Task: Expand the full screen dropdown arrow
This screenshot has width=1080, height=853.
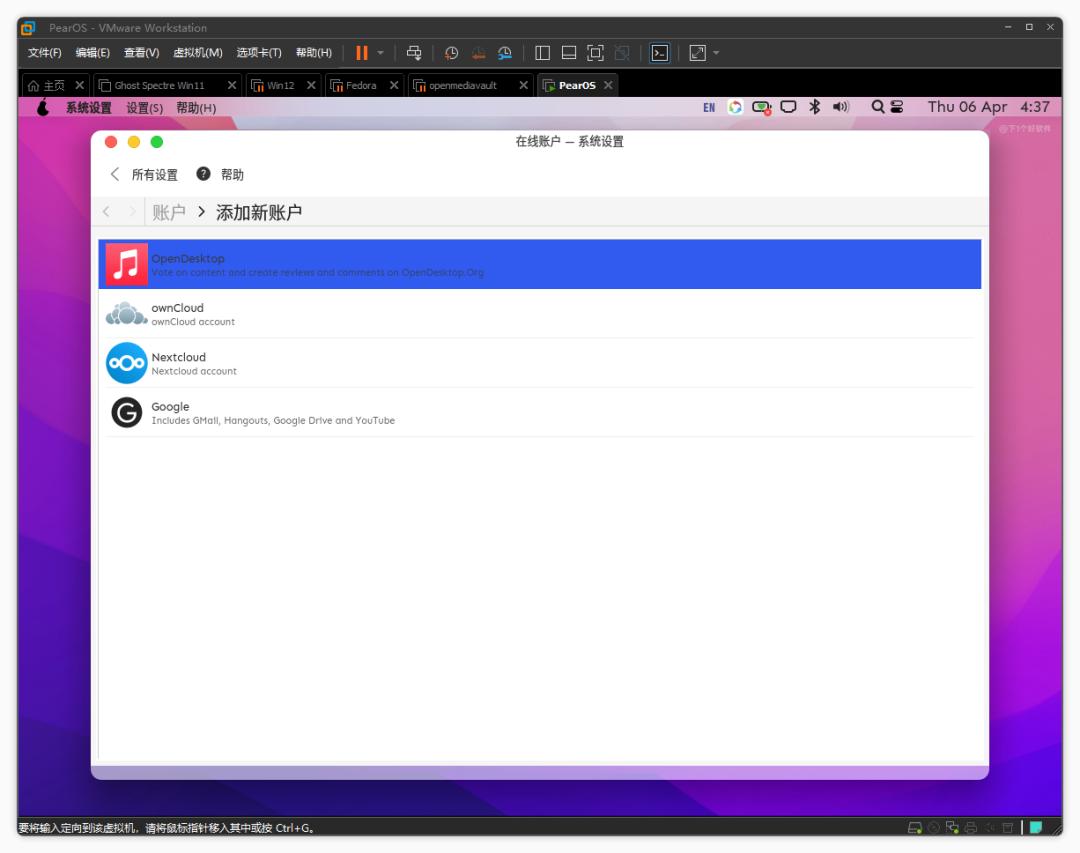Action: (716, 52)
